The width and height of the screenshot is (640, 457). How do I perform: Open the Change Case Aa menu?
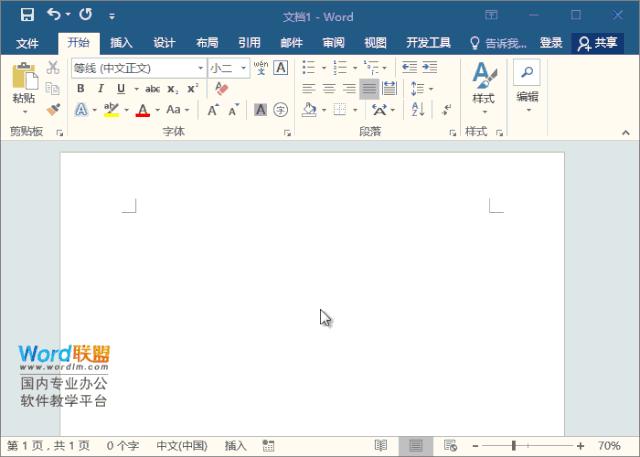pos(178,109)
